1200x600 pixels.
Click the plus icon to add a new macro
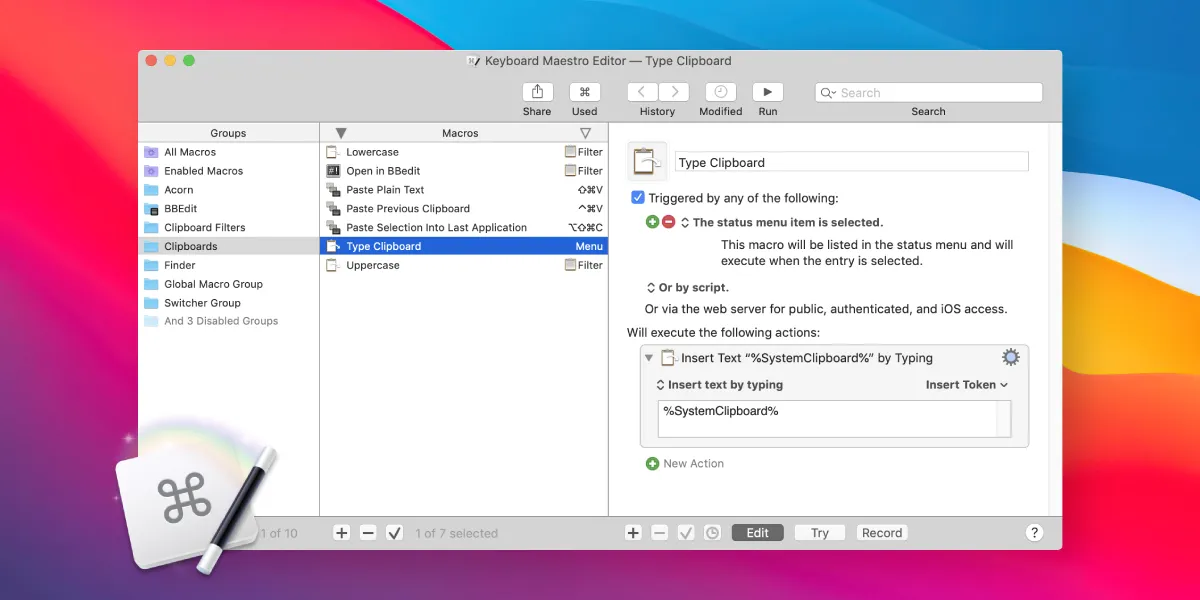633,533
